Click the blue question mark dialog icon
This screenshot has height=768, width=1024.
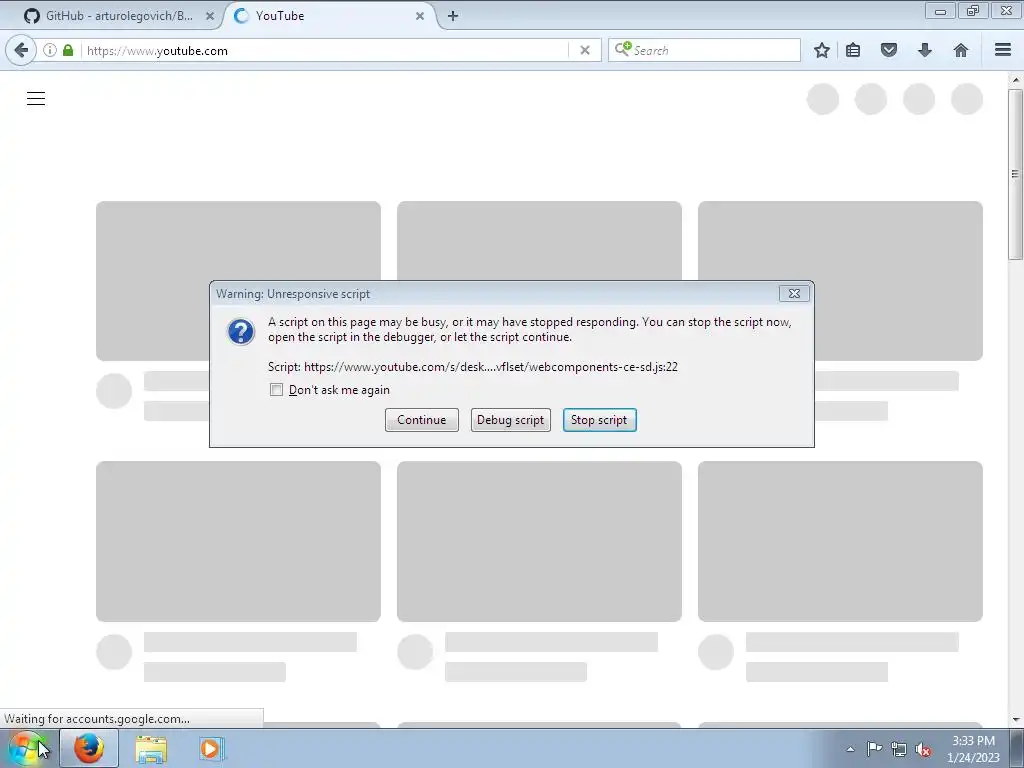click(240, 332)
